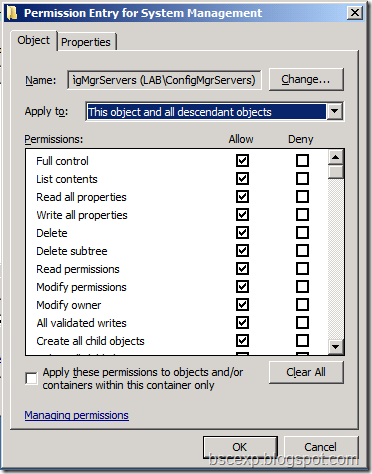Screen dimensions: 372x474
Task: Click the Write all properties label
Action: (x=82, y=215)
